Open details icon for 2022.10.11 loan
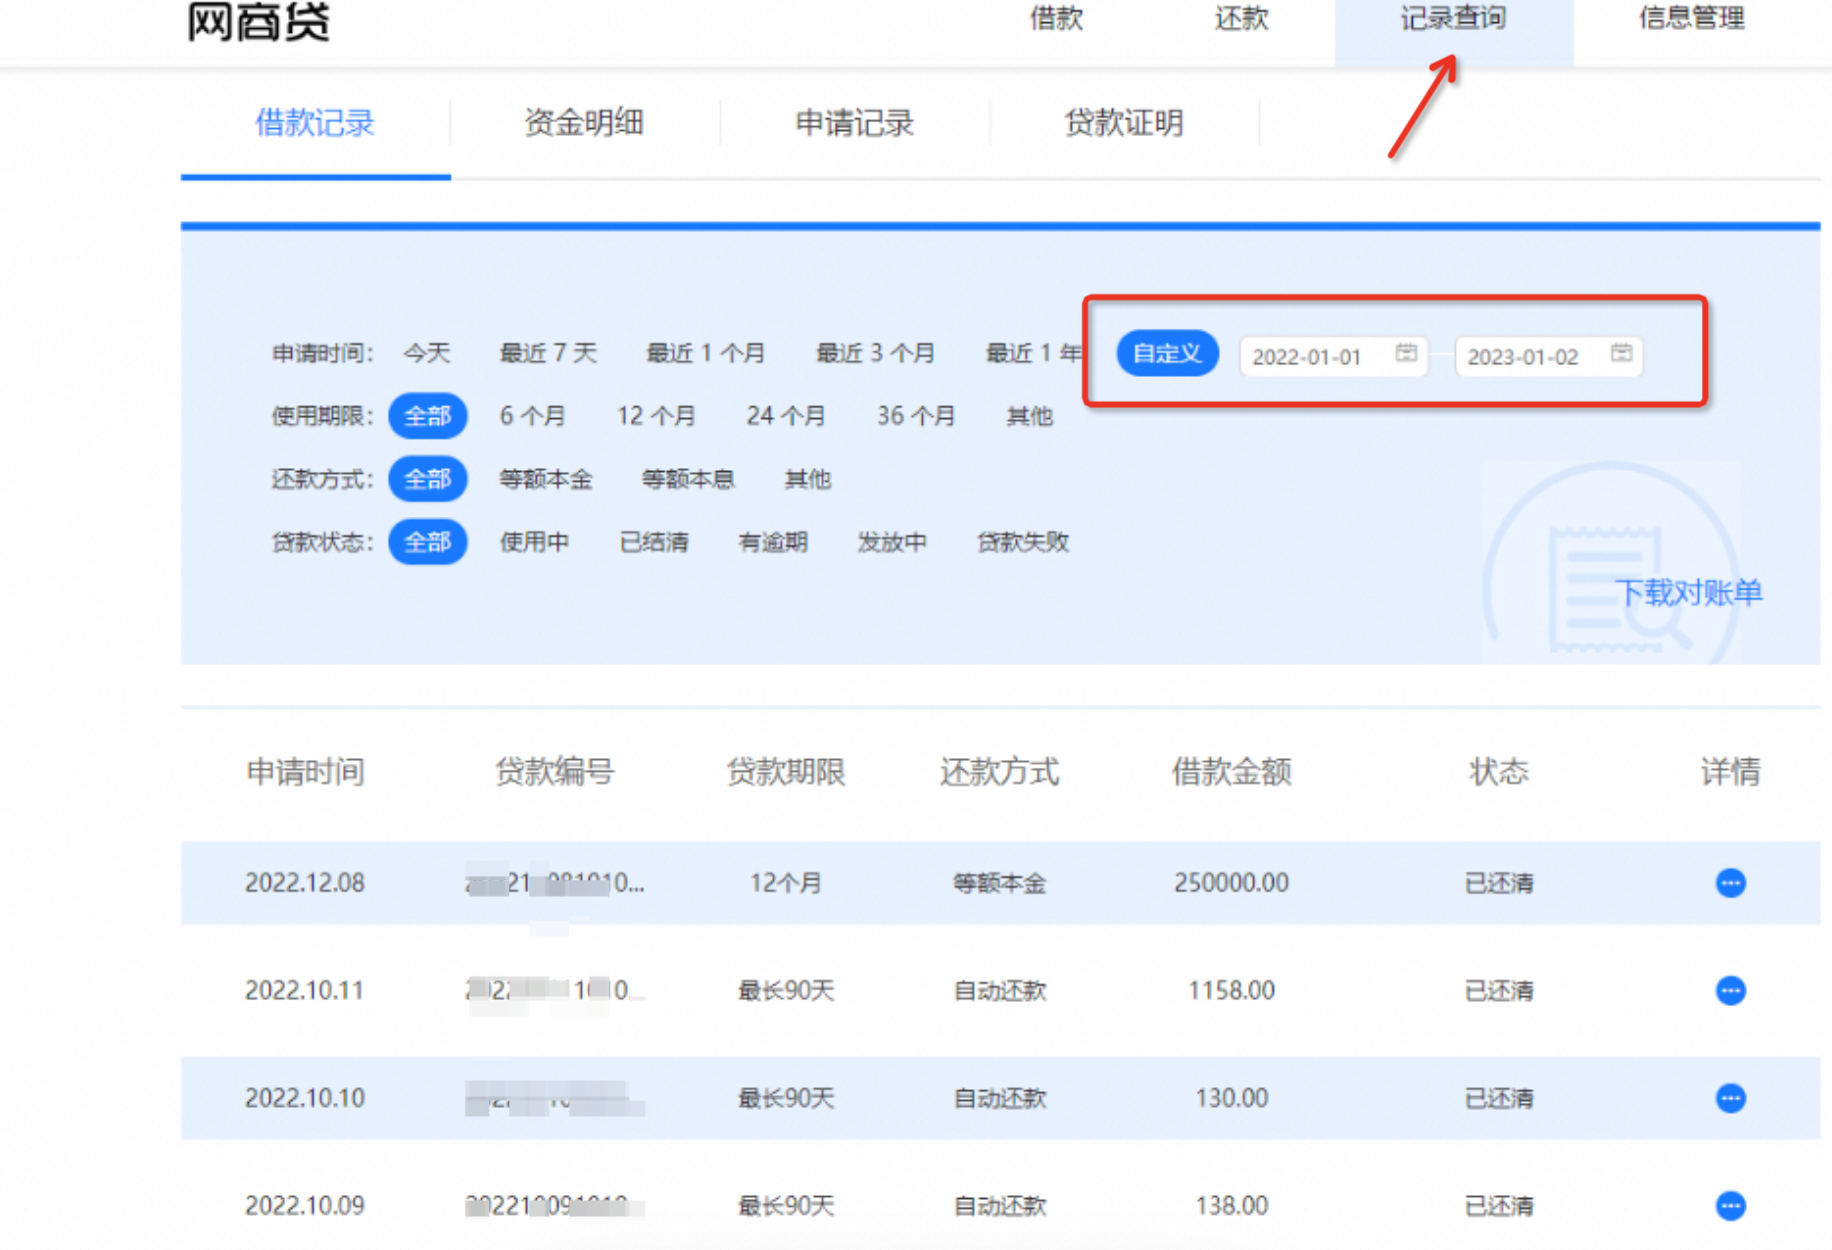1832x1250 pixels. pos(1730,990)
